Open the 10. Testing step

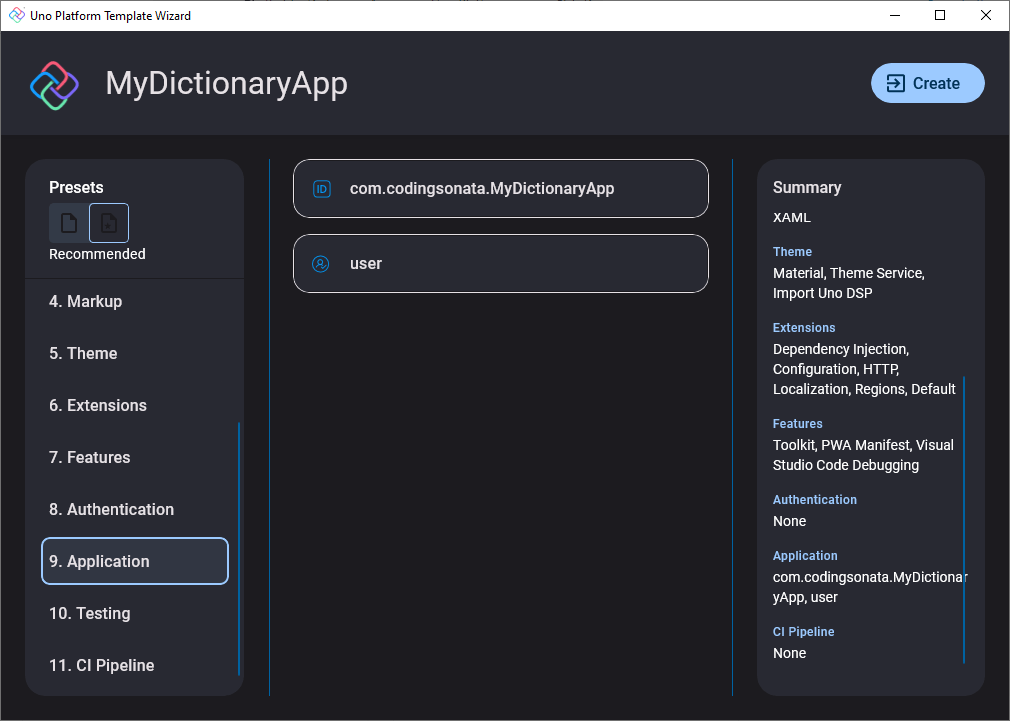(135, 613)
